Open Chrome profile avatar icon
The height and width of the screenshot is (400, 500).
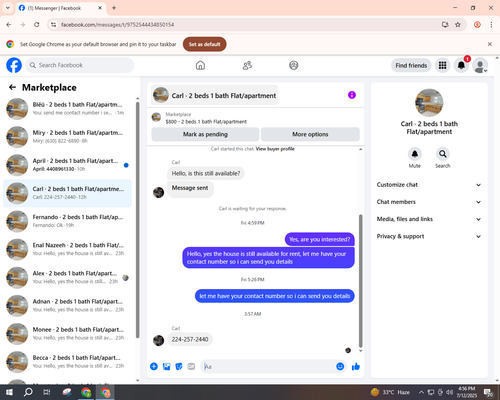coord(477,25)
